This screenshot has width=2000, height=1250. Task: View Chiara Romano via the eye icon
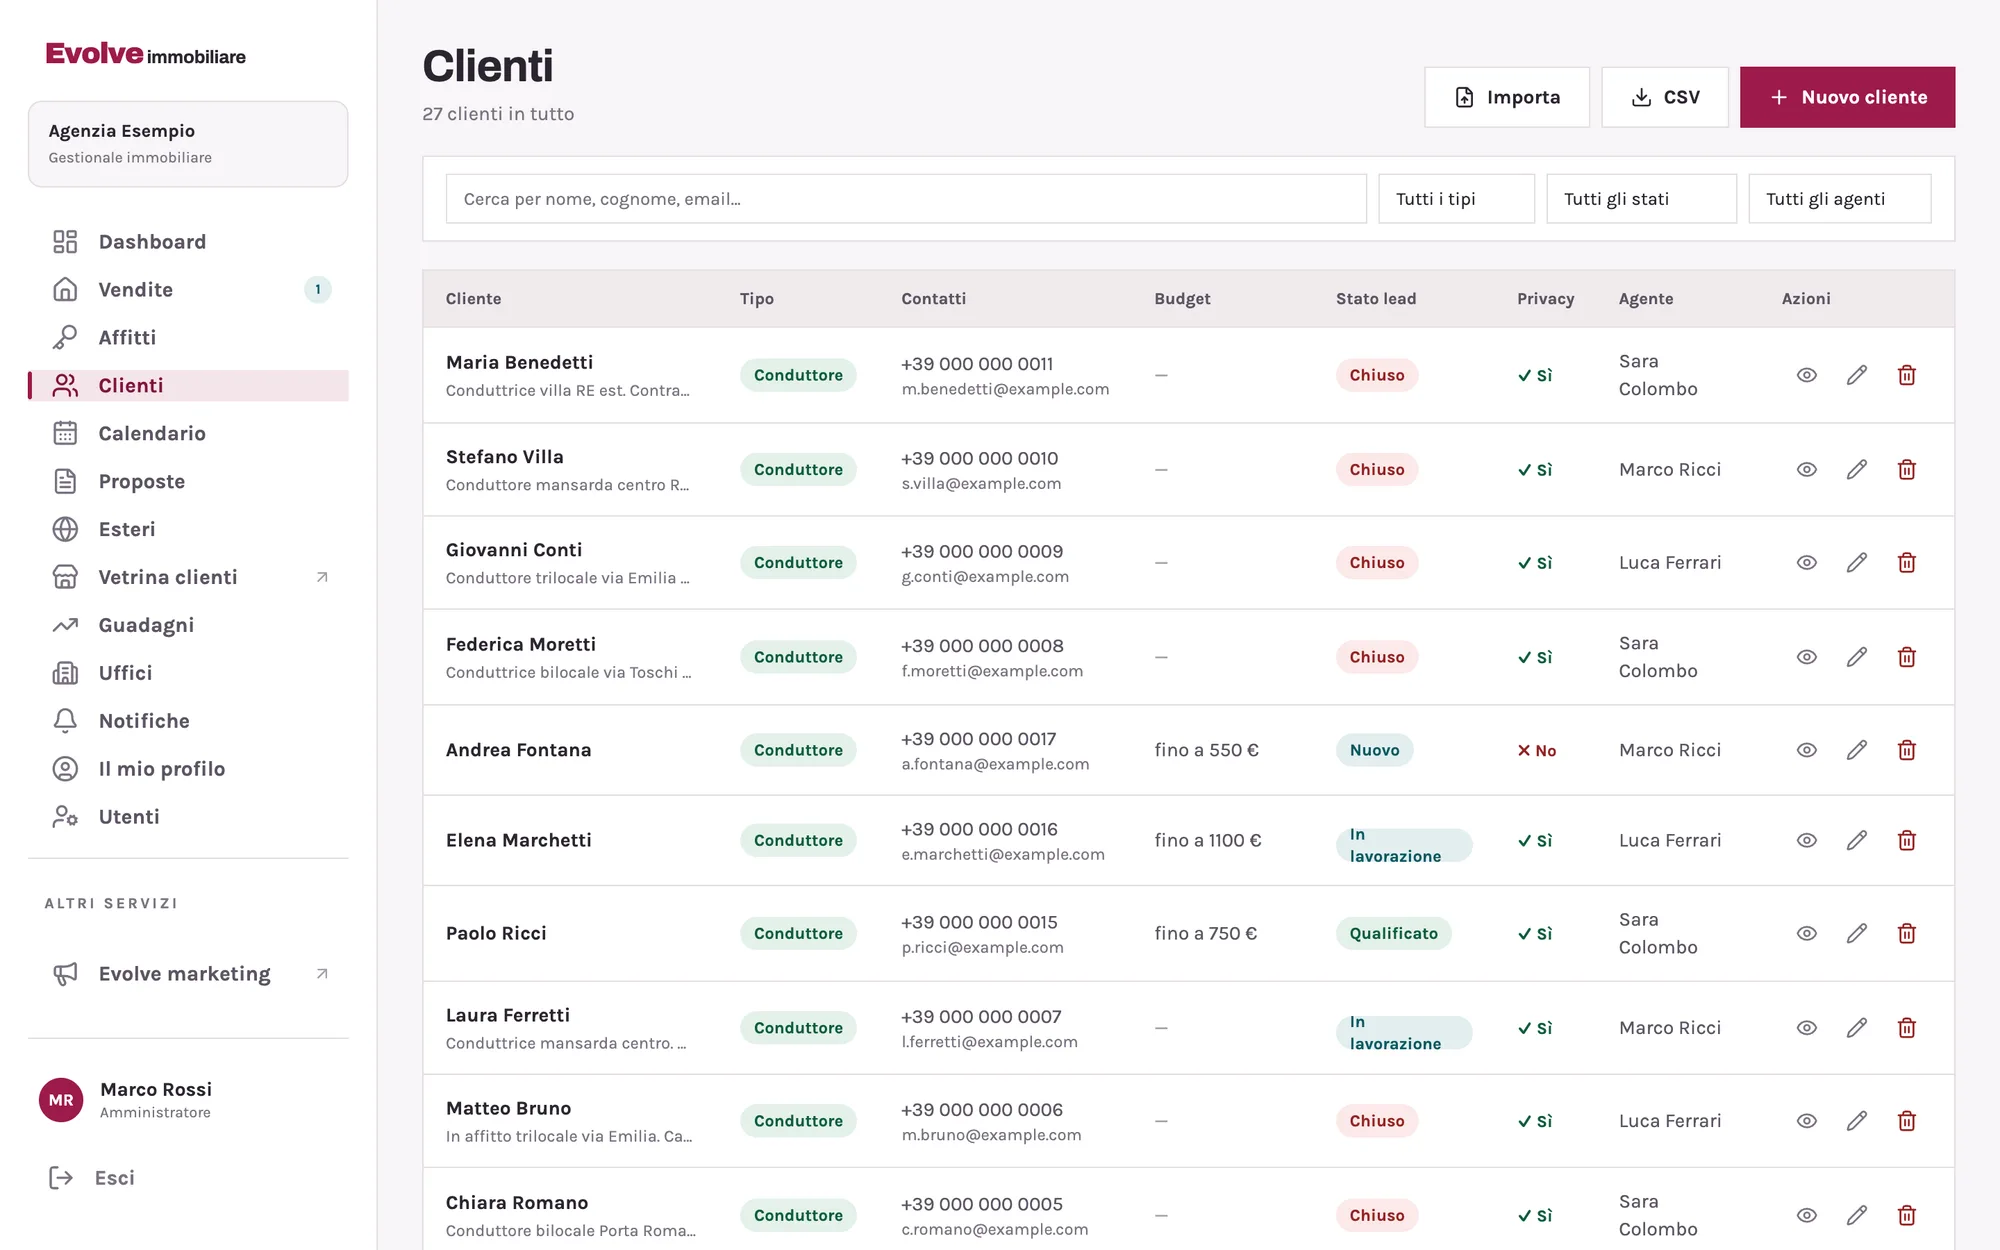[1806, 1215]
